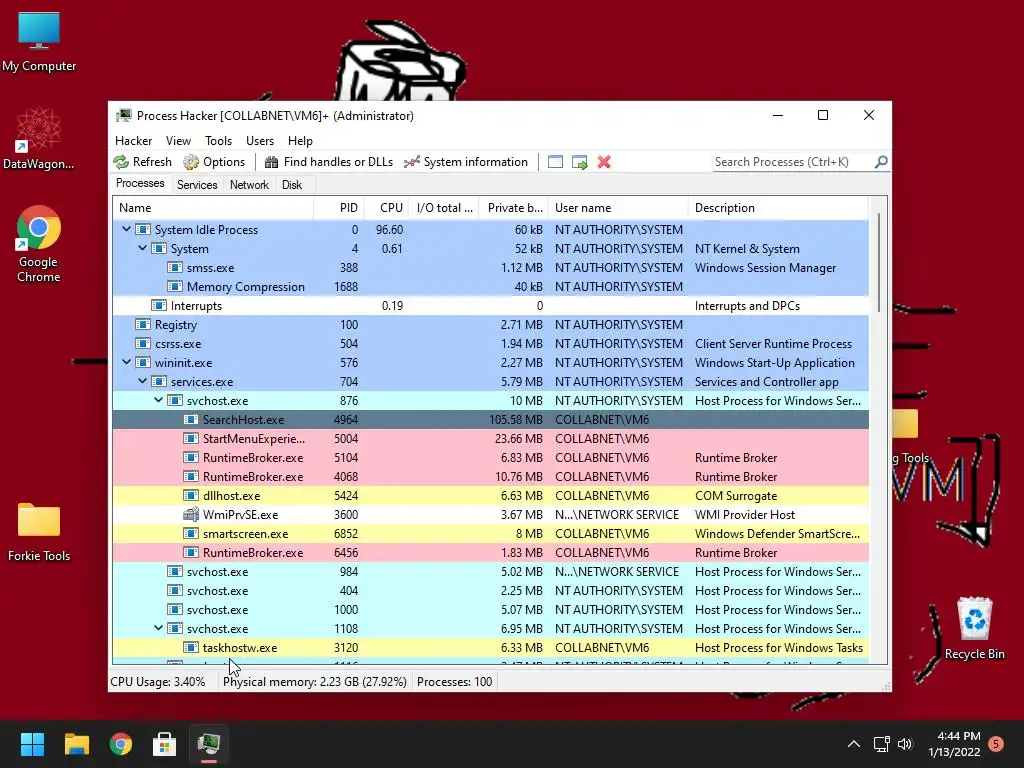The image size is (1024, 768).
Task: Select svchost.exe PID 1000 row
Action: point(490,609)
